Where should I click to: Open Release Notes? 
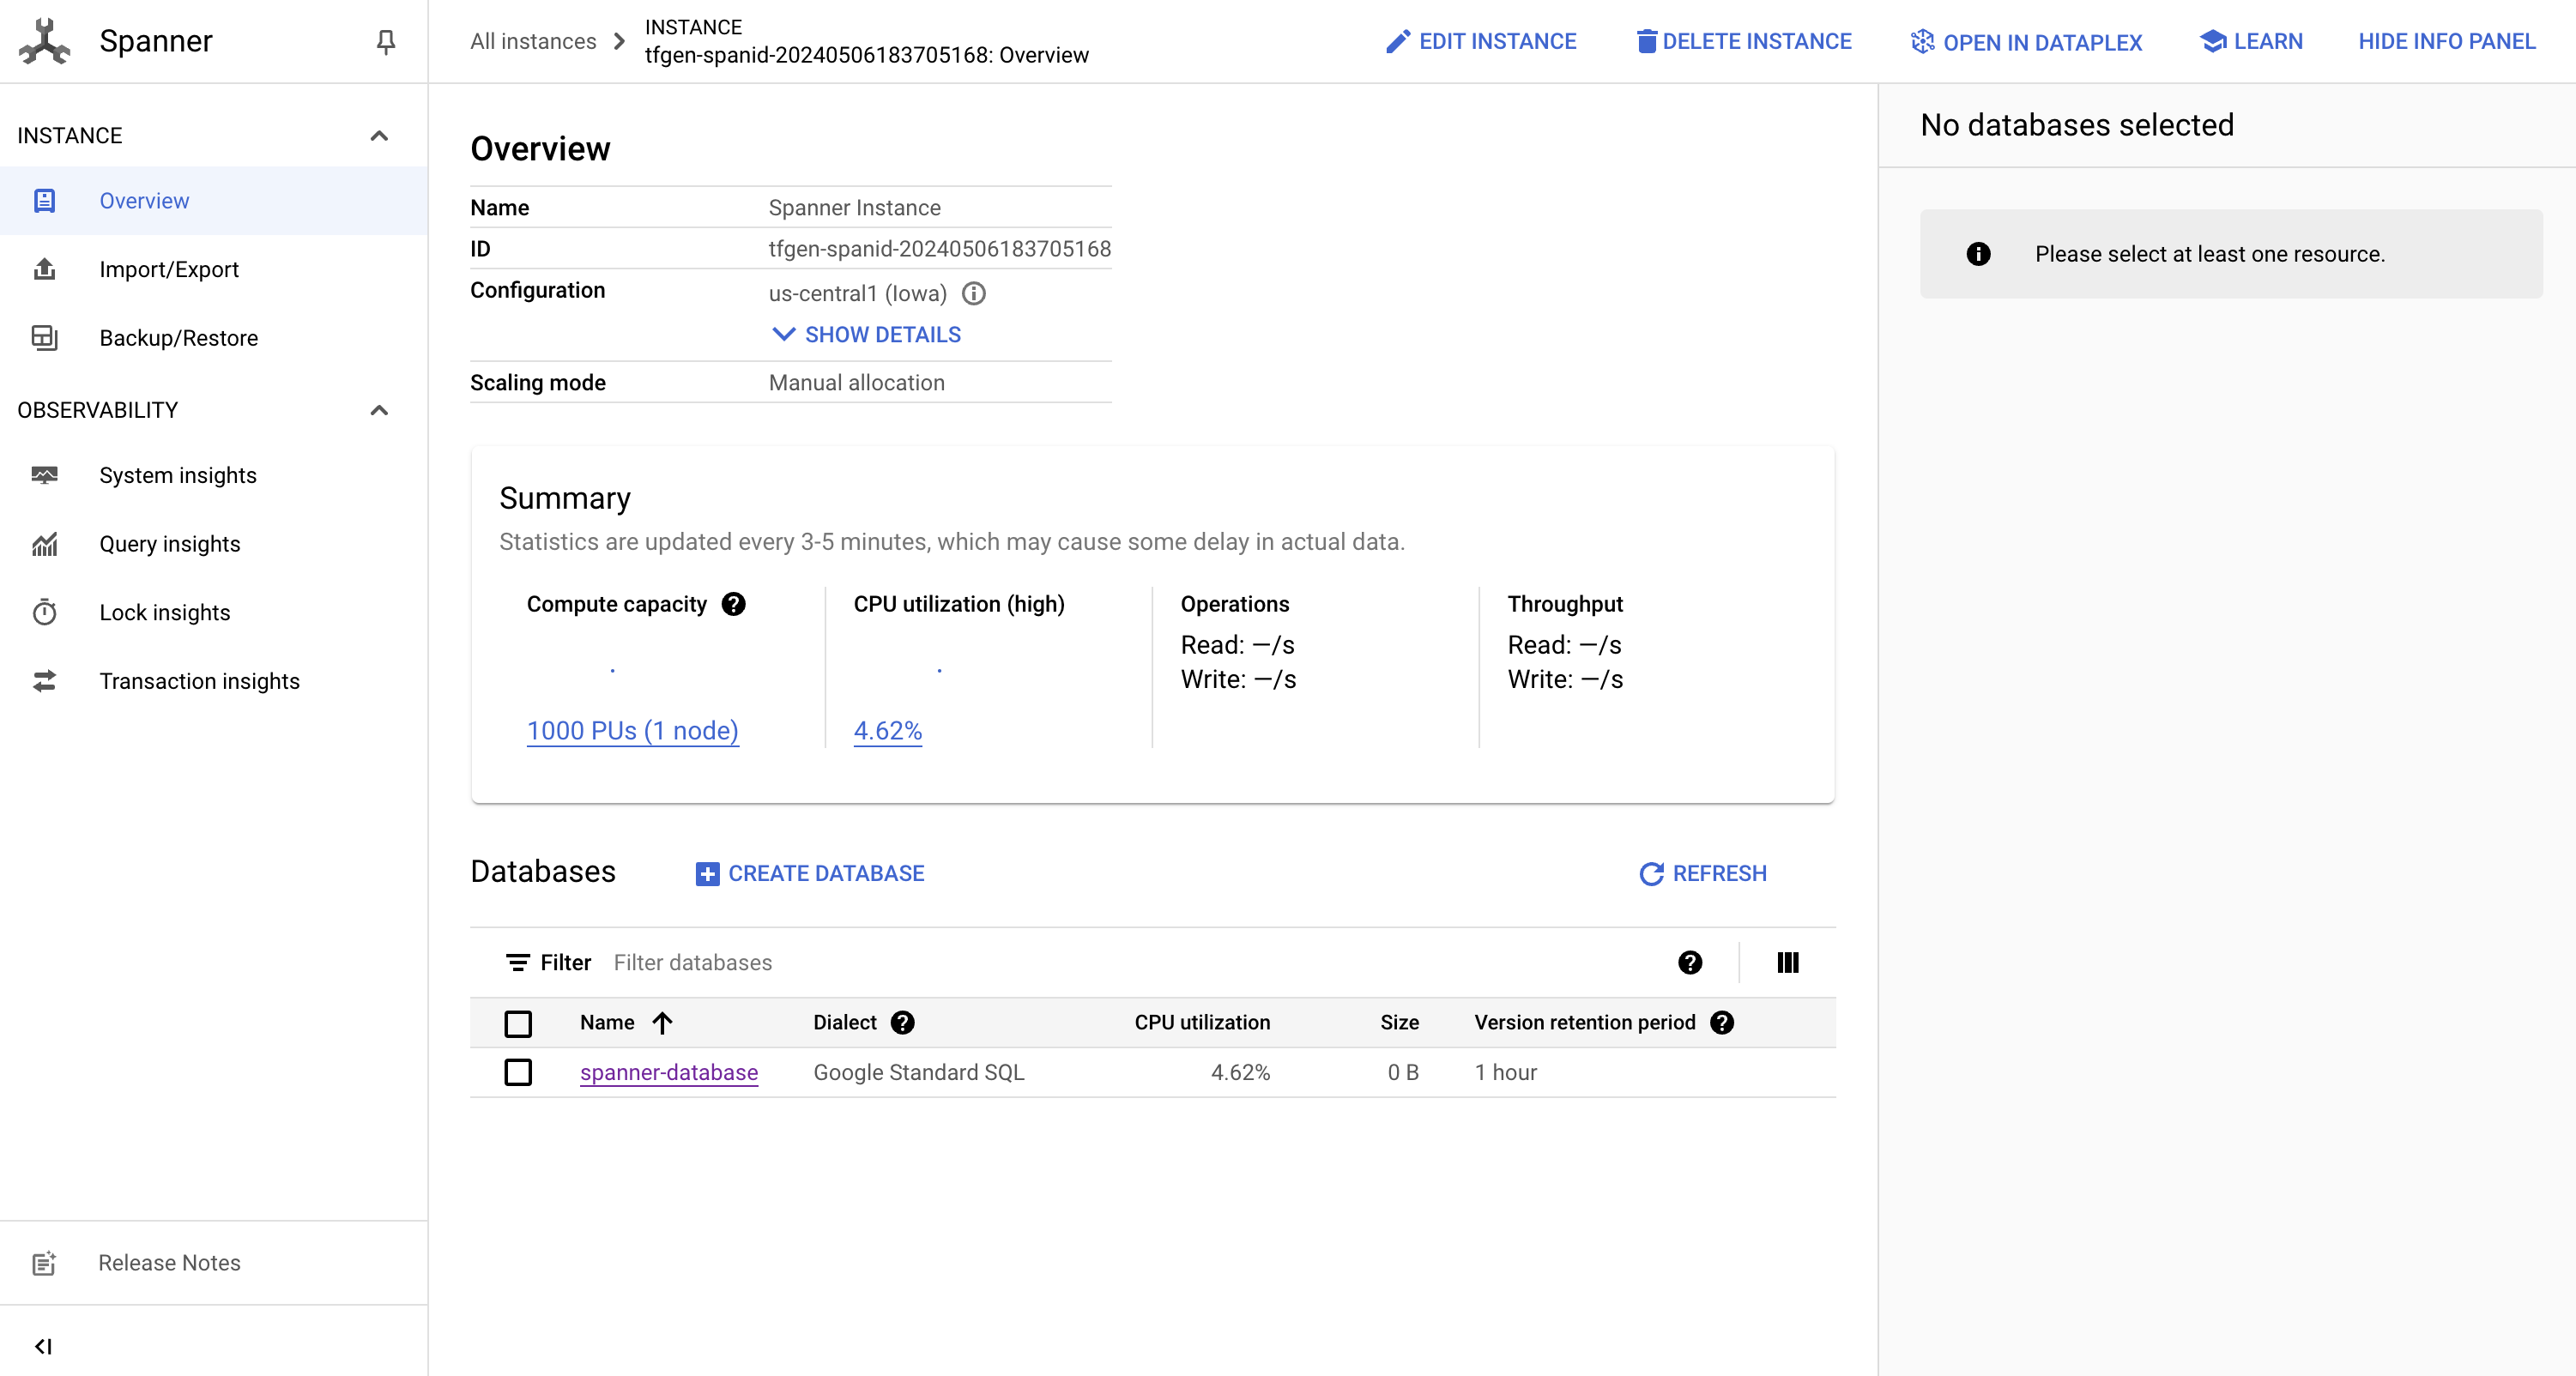point(169,1263)
